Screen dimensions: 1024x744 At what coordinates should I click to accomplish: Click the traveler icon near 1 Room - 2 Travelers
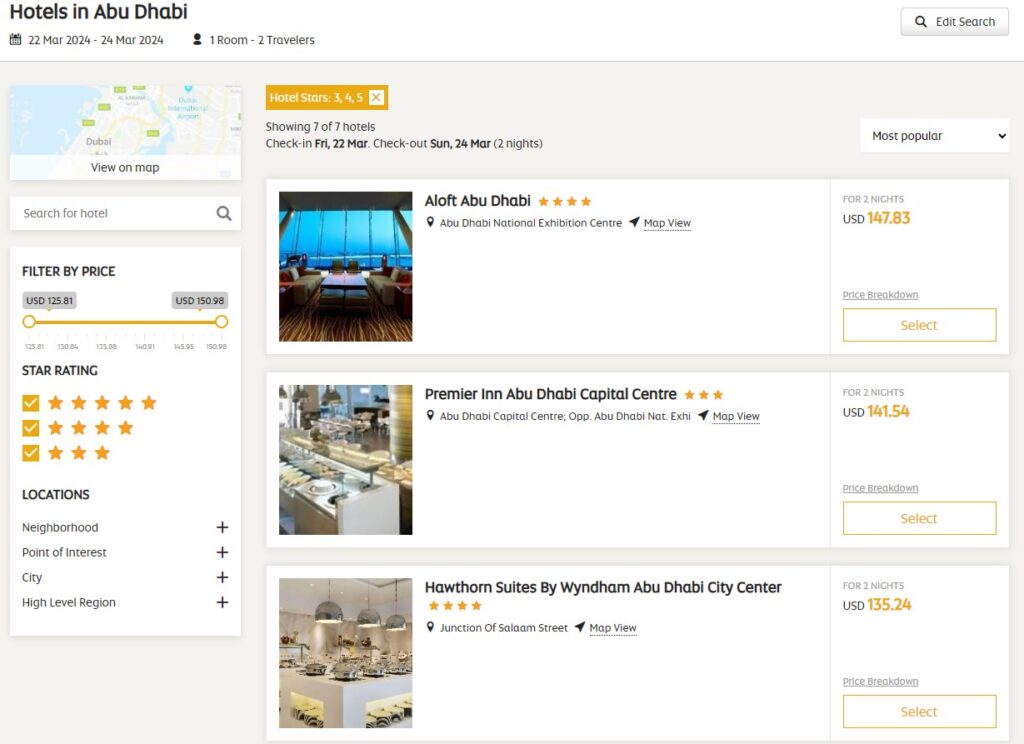[x=197, y=40]
